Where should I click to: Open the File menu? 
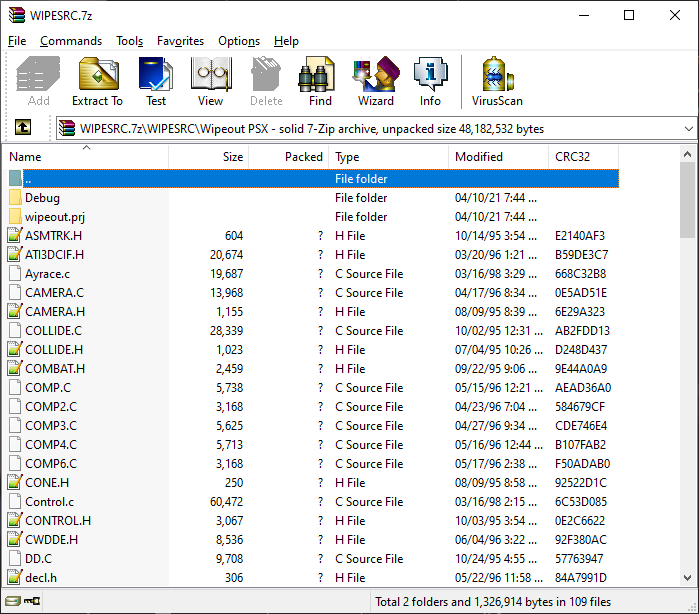pos(17,41)
